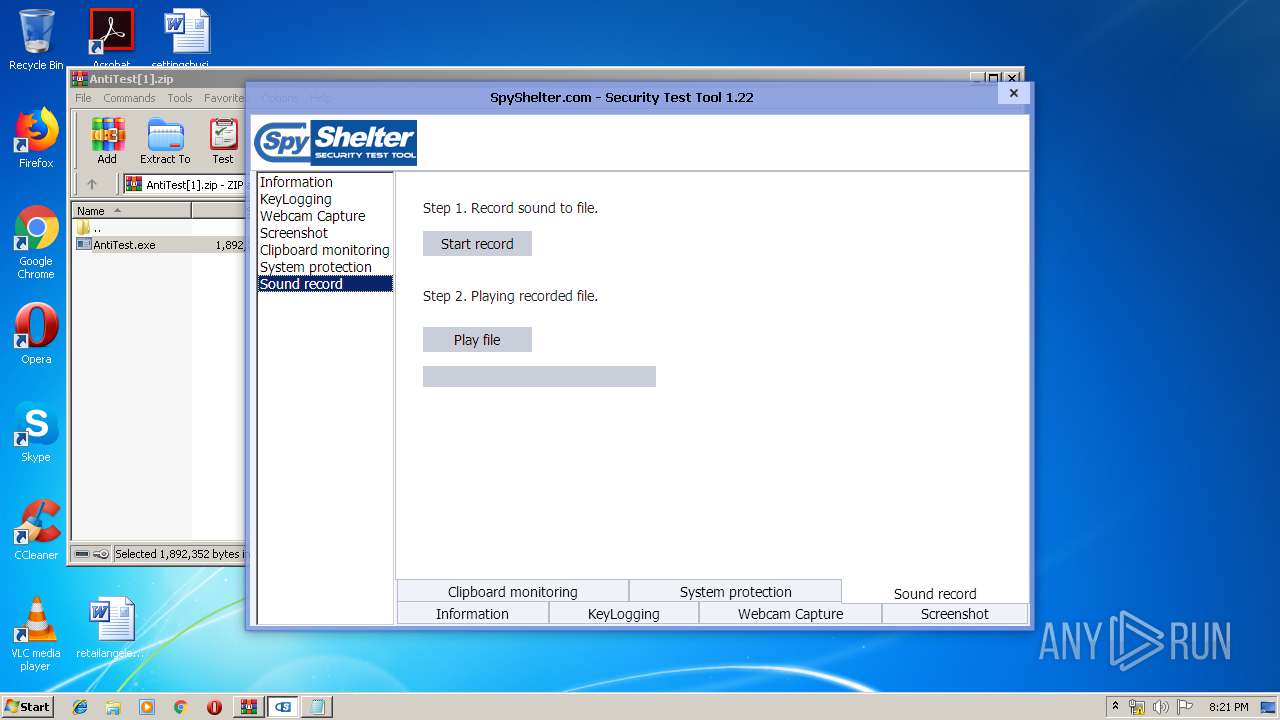Select Sound record in the left list
Screen dimensions: 1280x720
click(325, 284)
